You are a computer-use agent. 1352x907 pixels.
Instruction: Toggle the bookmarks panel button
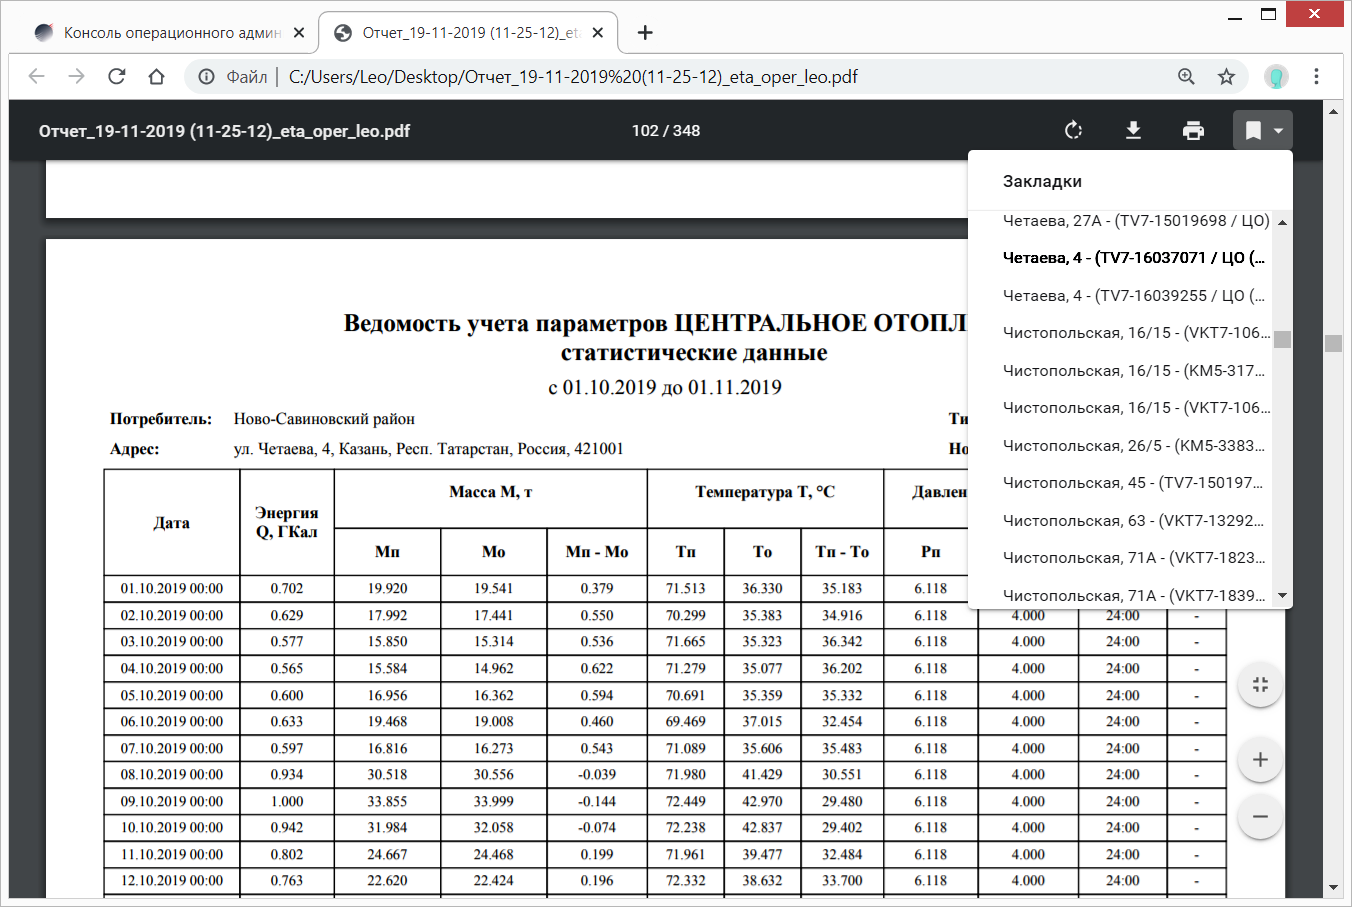click(x=1262, y=131)
